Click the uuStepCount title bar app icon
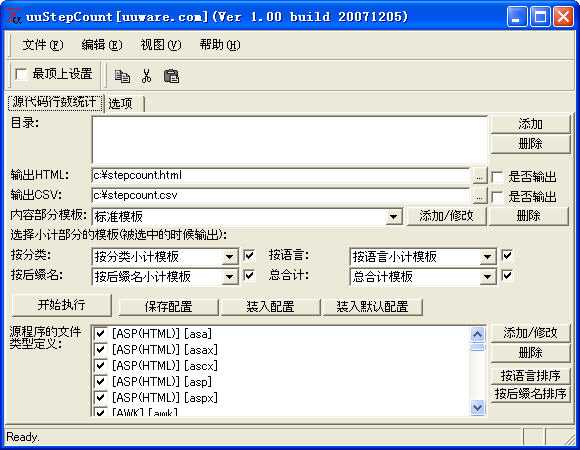 [14, 17]
